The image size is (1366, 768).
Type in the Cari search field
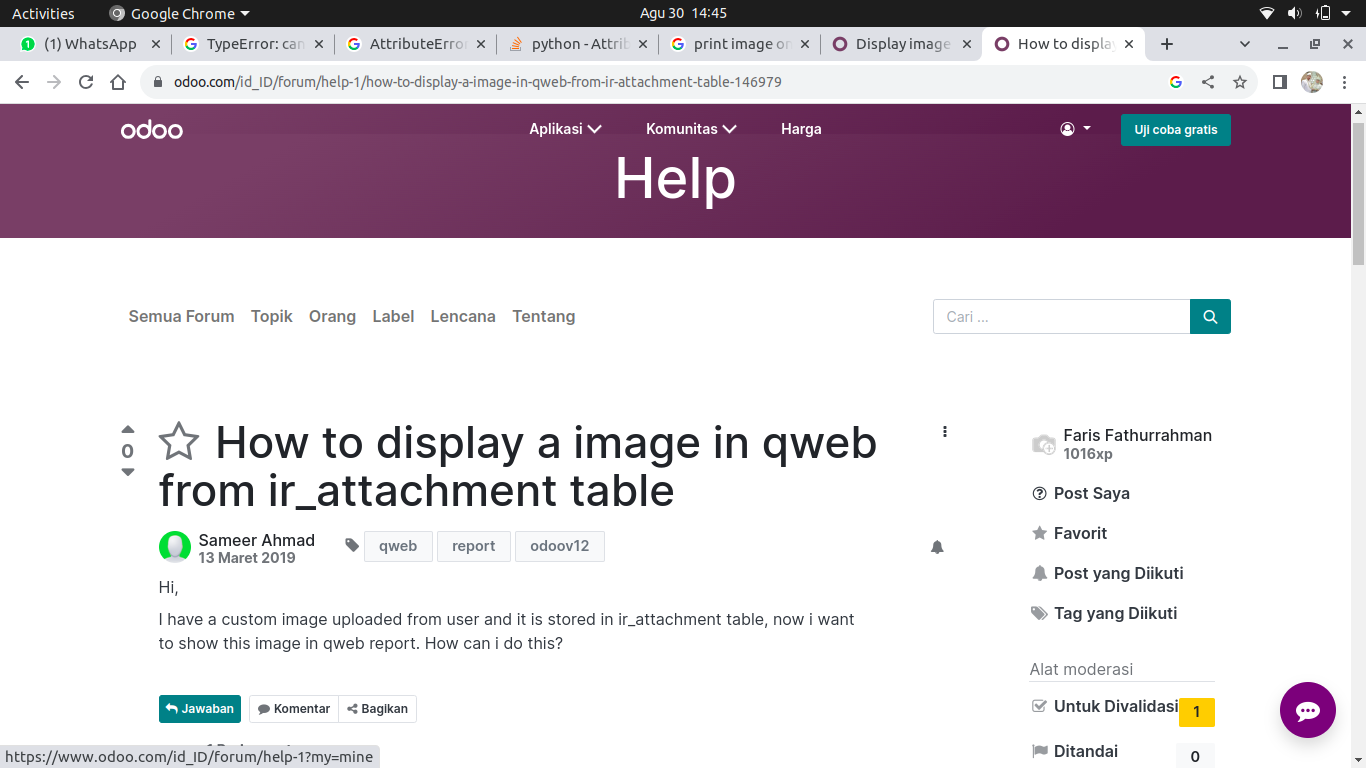pos(1061,316)
